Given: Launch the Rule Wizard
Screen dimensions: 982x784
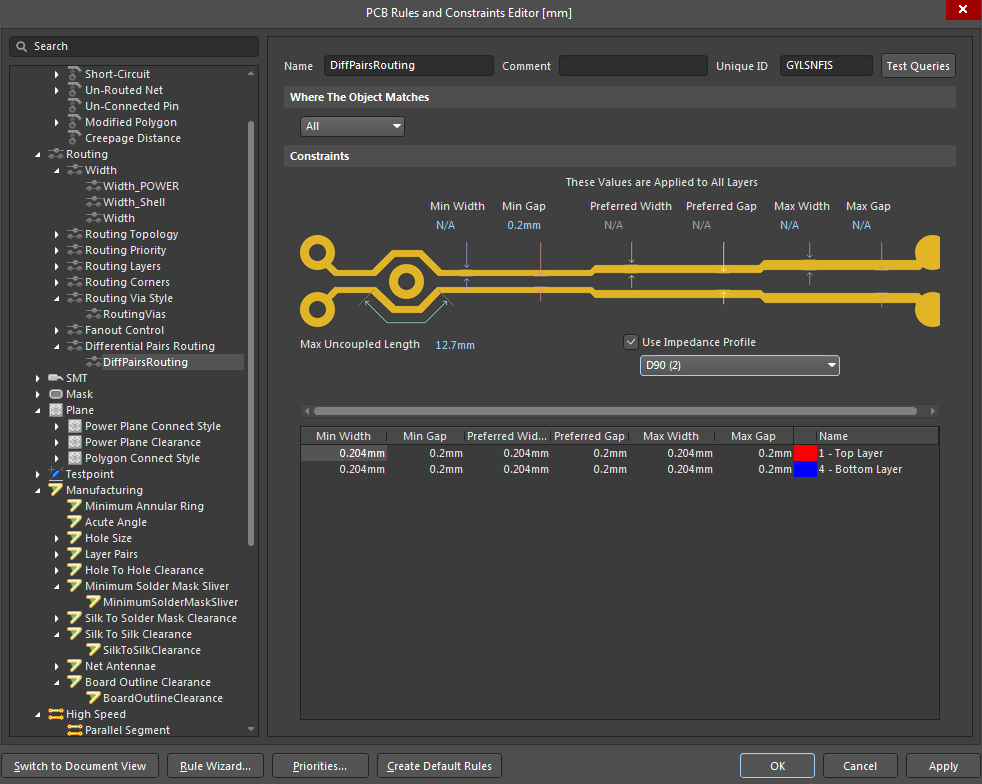Looking at the screenshot, I should tap(214, 765).
